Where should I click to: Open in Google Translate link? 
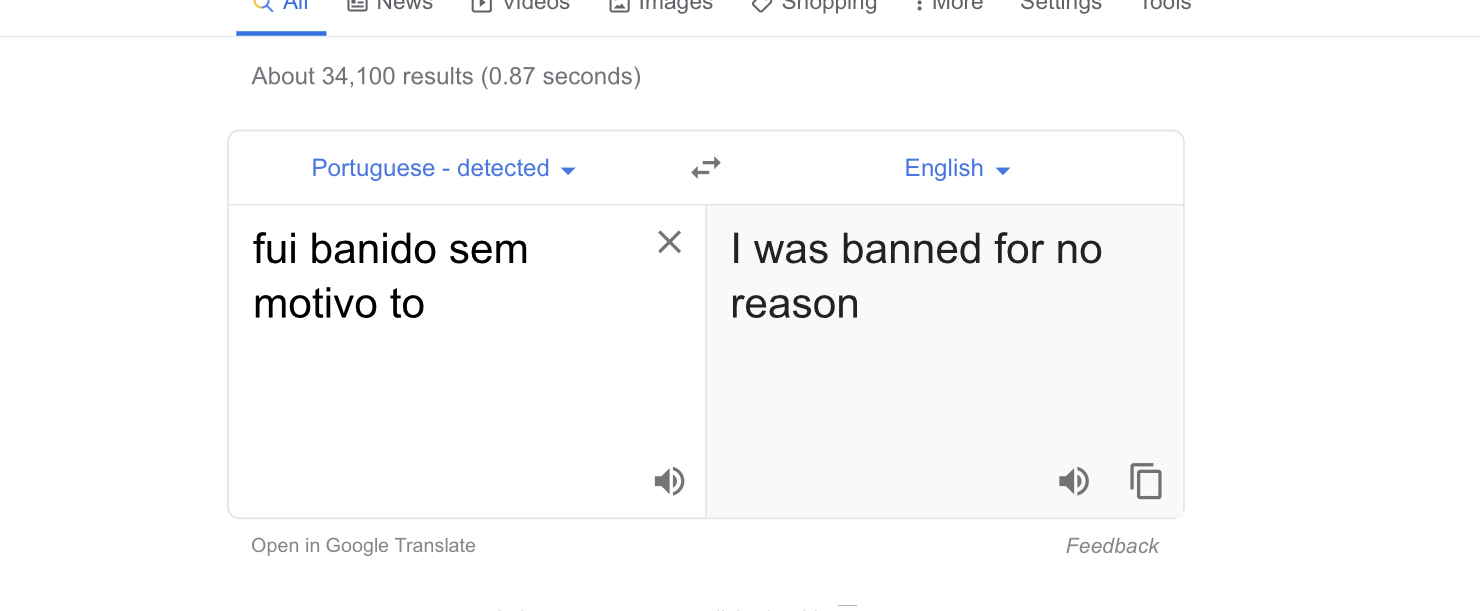pos(364,545)
